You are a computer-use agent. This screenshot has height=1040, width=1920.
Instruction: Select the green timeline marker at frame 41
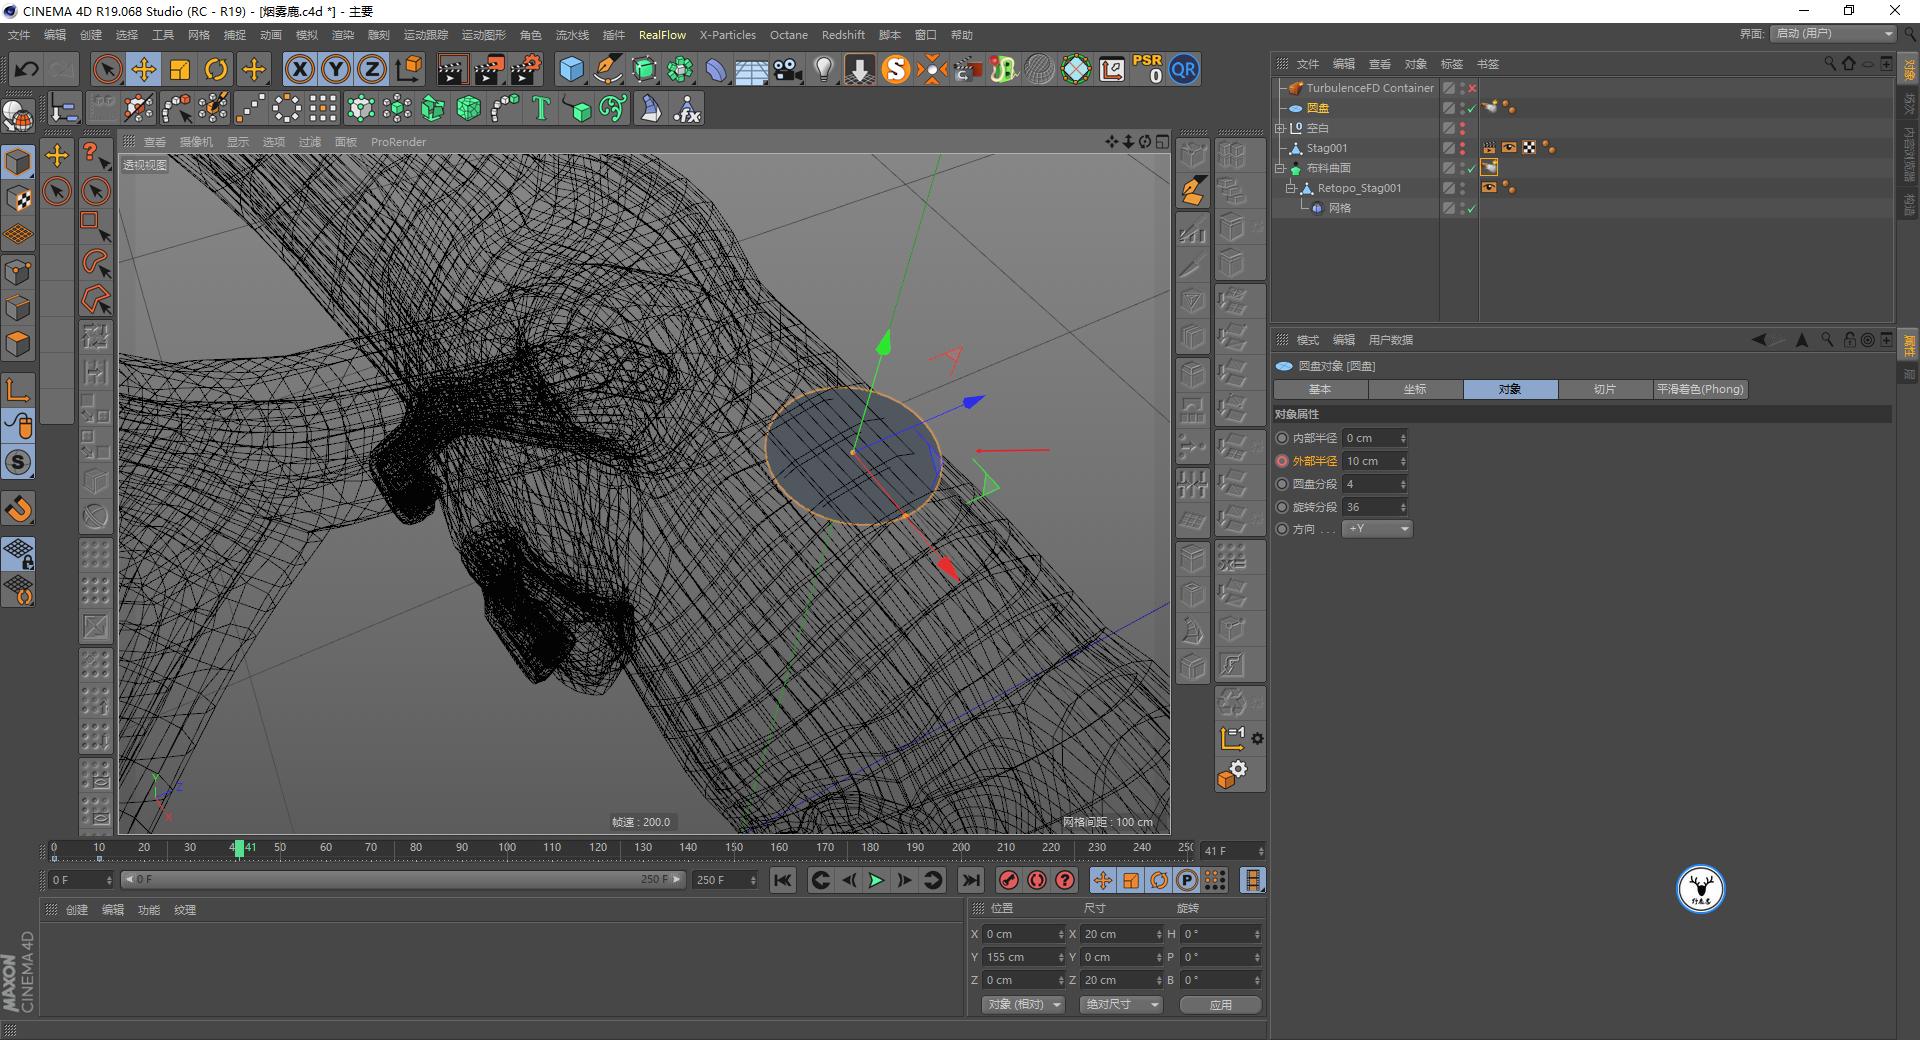coord(240,849)
